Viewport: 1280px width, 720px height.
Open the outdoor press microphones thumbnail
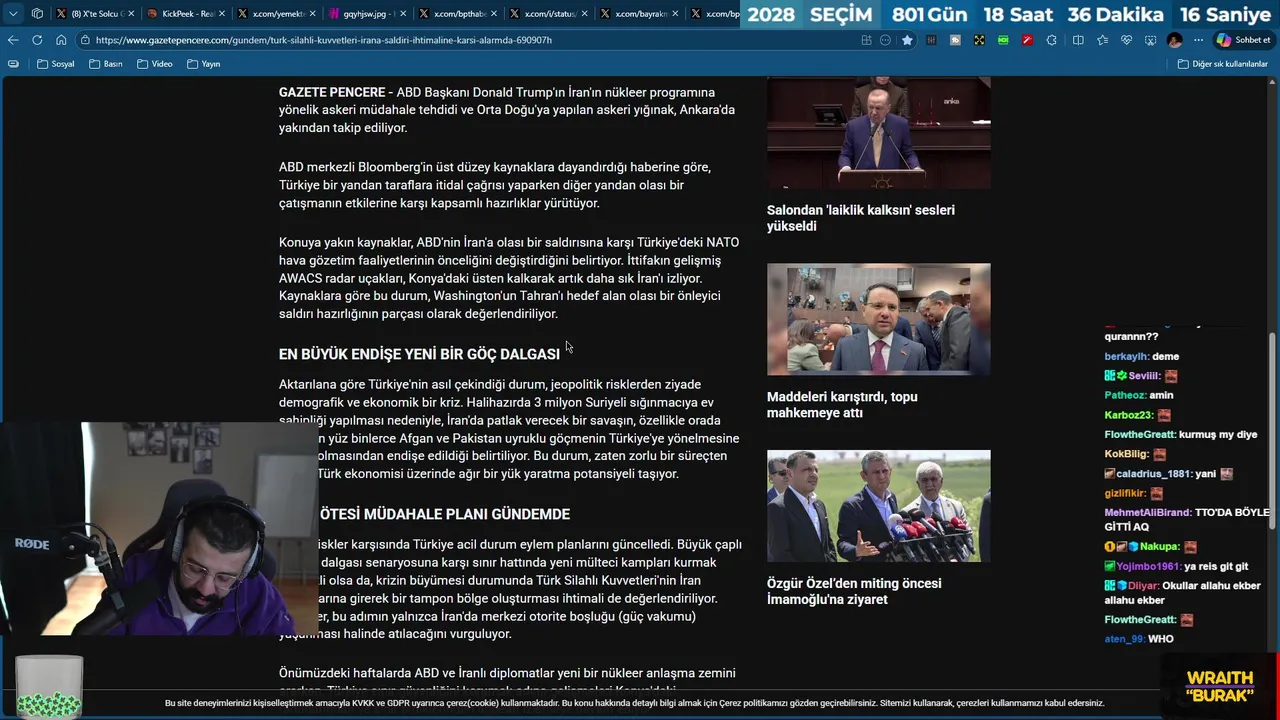pyautogui.click(x=879, y=506)
